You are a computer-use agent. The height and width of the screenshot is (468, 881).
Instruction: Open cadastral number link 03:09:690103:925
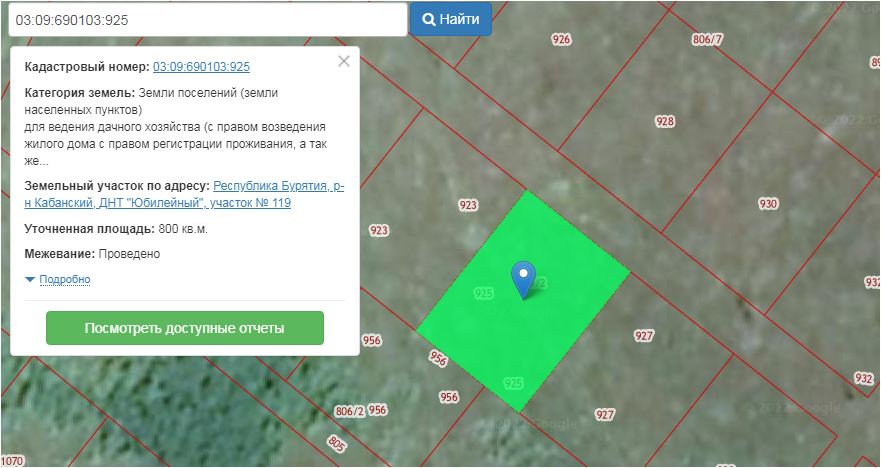coord(201,67)
